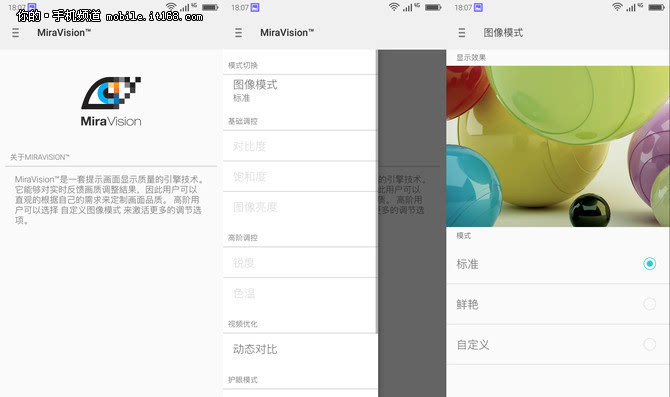Open 色温 setting in drawer
670x397 pixels.
click(300, 293)
